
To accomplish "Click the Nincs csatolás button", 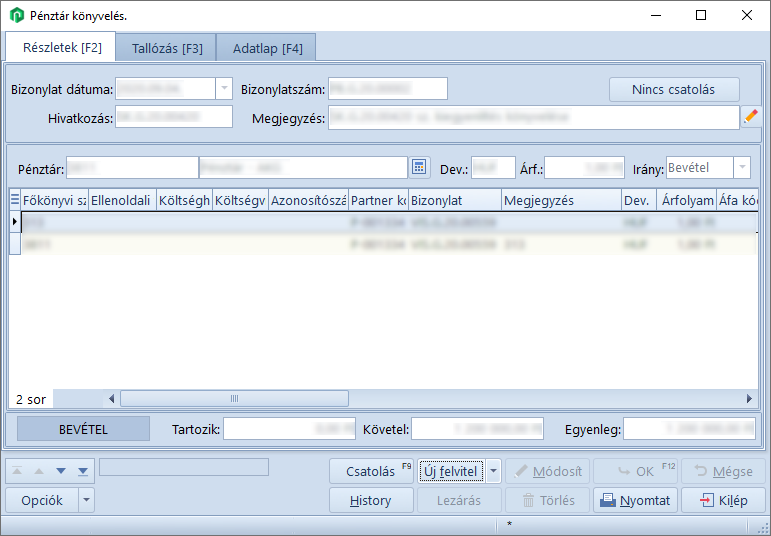I will point(673,89).
